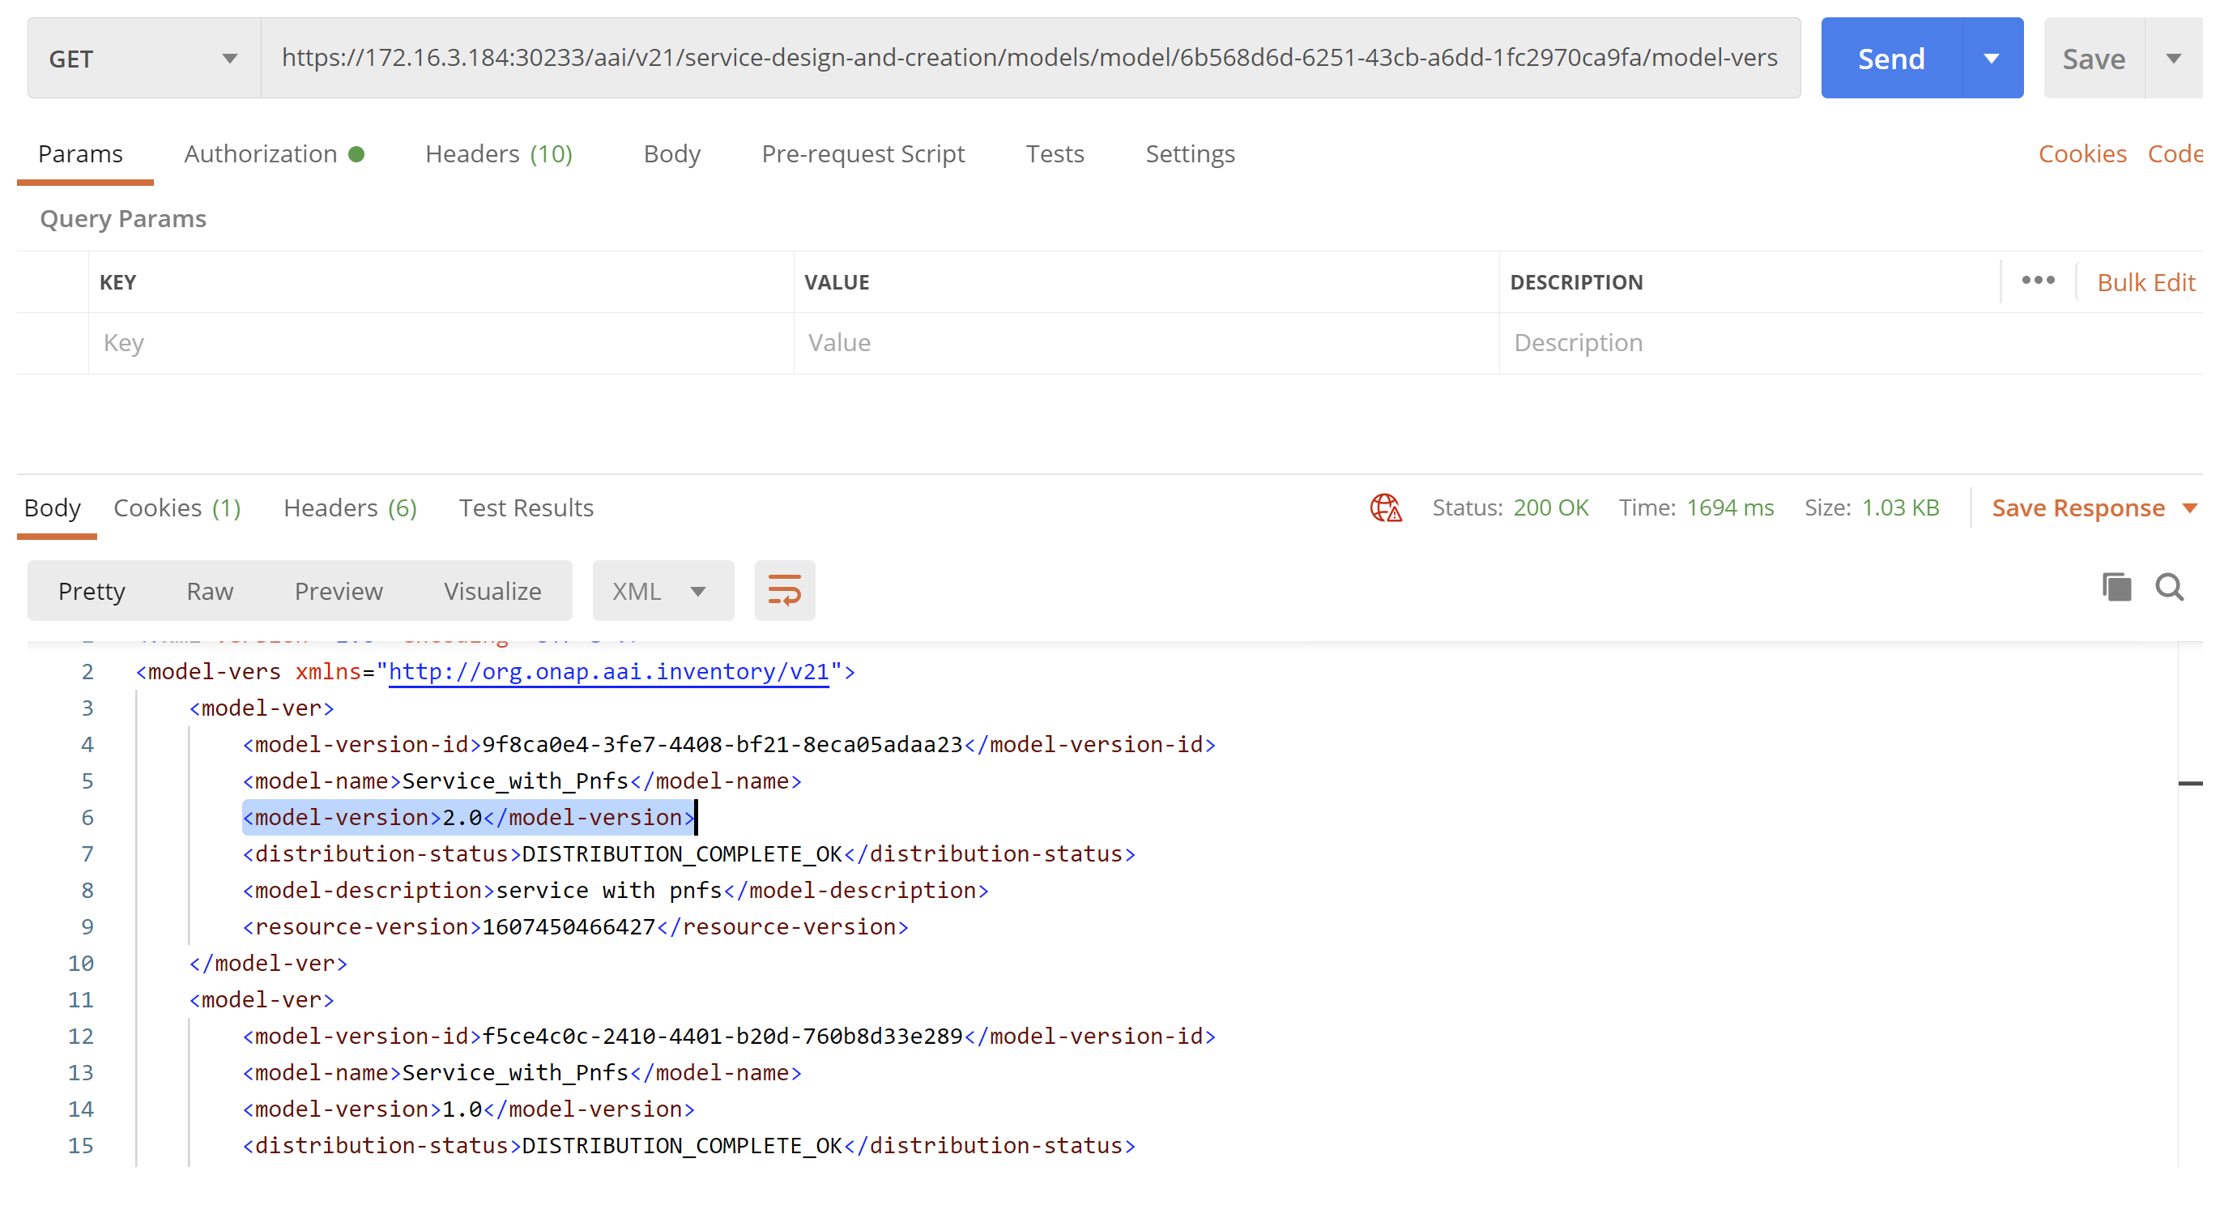This screenshot has height=1206, width=2213.
Task: Open the XML format dropdown
Action: pyautogui.click(x=662, y=591)
